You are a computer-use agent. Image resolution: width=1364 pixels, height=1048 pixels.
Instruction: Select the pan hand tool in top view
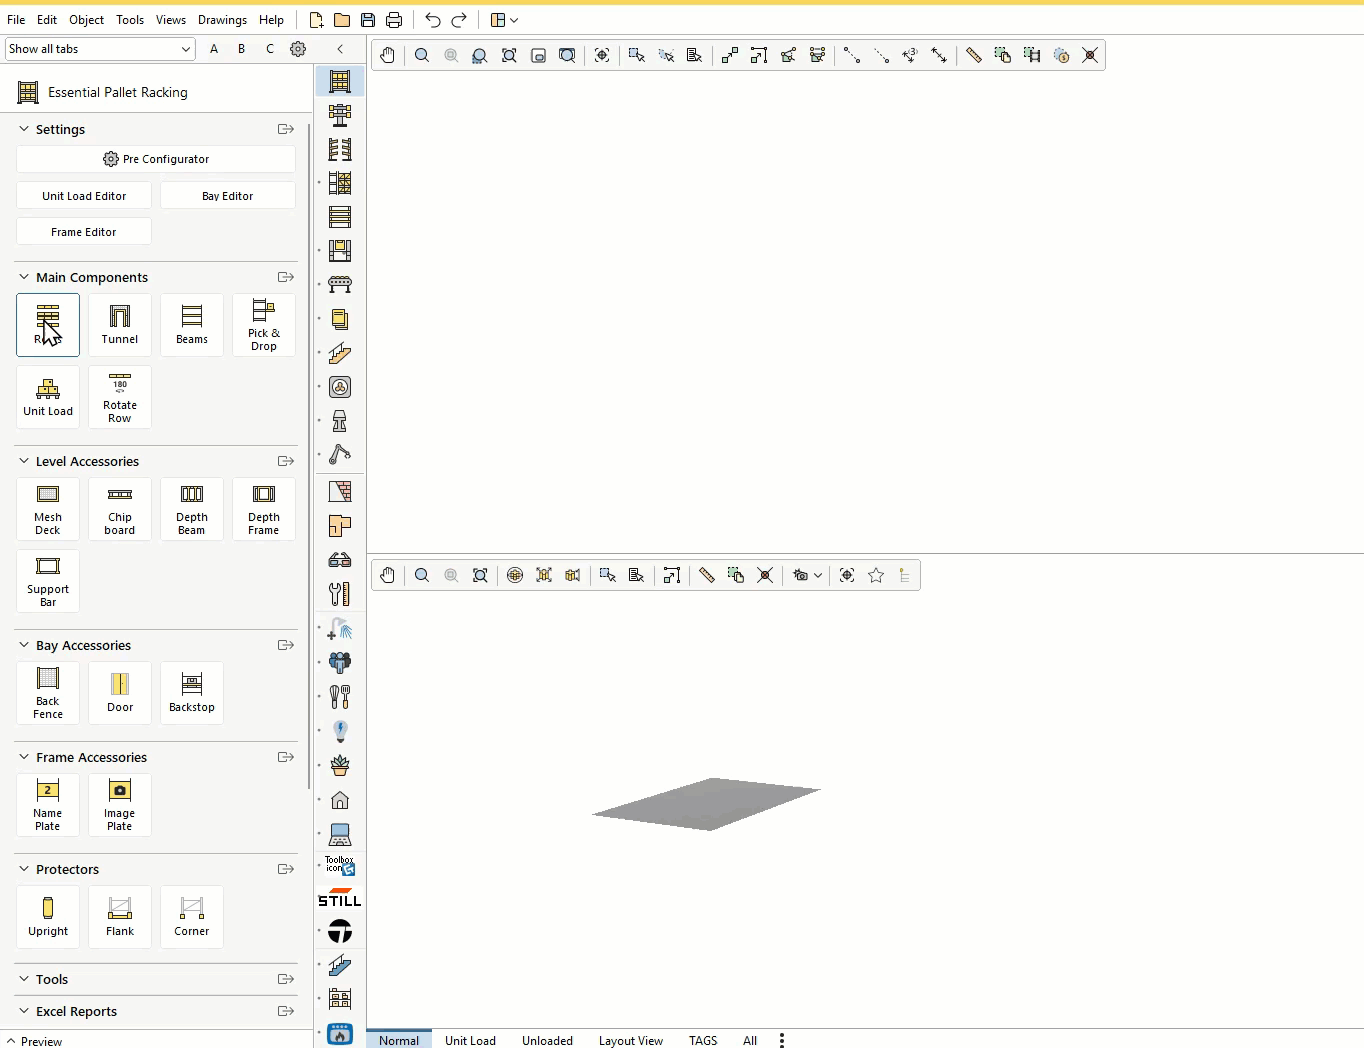pyautogui.click(x=387, y=55)
